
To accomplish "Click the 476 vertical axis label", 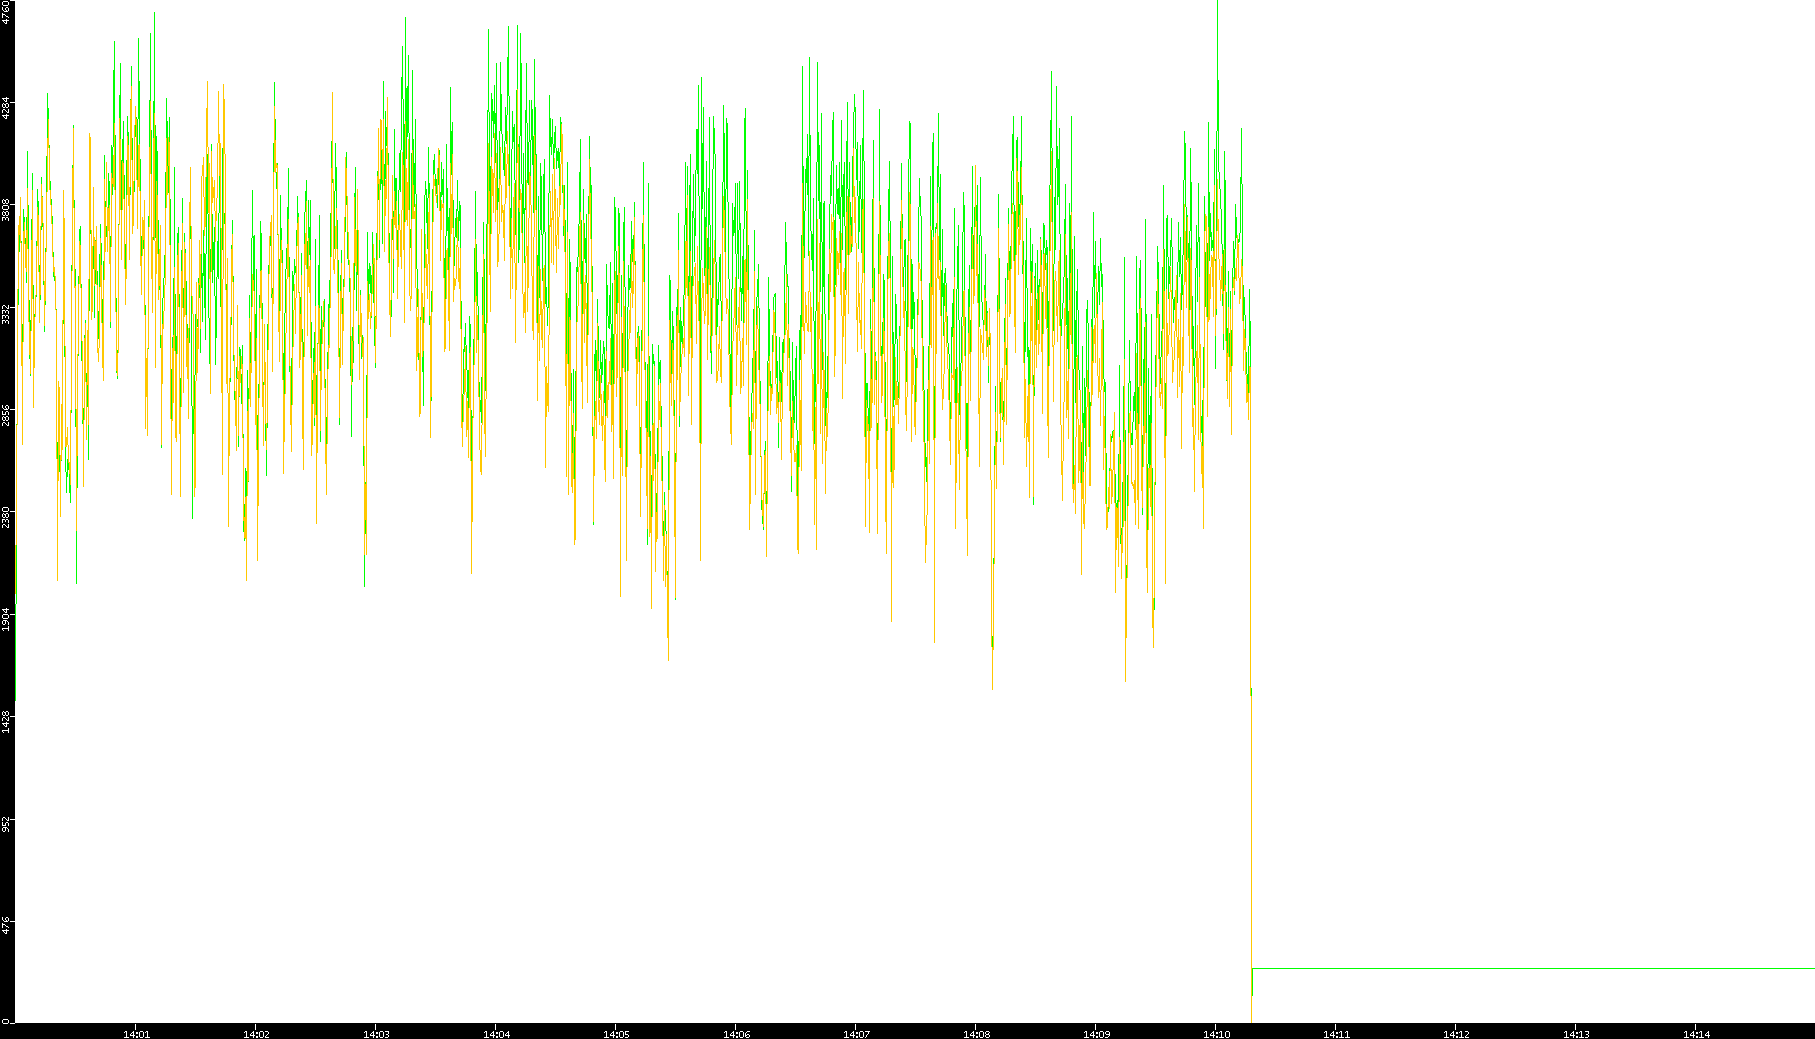I will click(7, 925).
